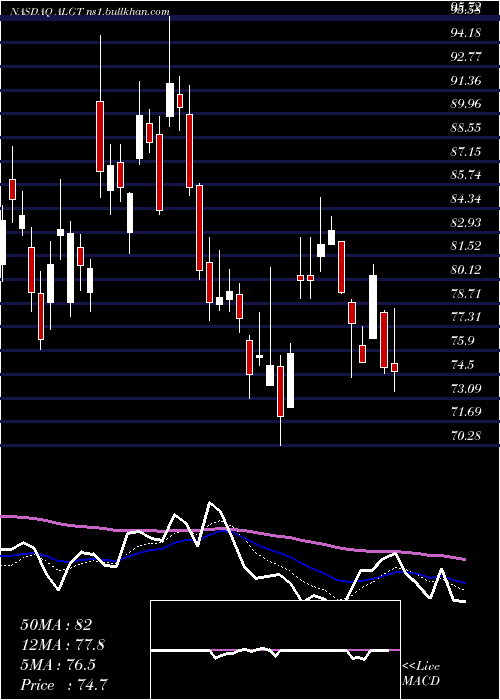Click the 85.74 price axis label
The height and width of the screenshot is (700, 500).
[466, 175]
